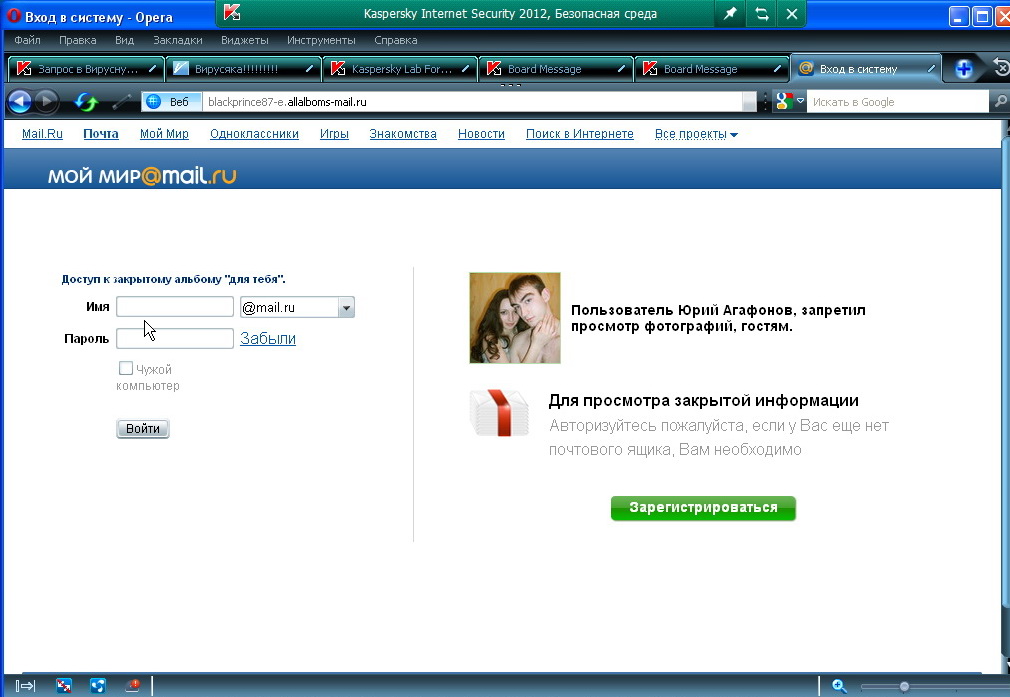
Task: Open the search engine selector arrow
Action: pos(800,101)
